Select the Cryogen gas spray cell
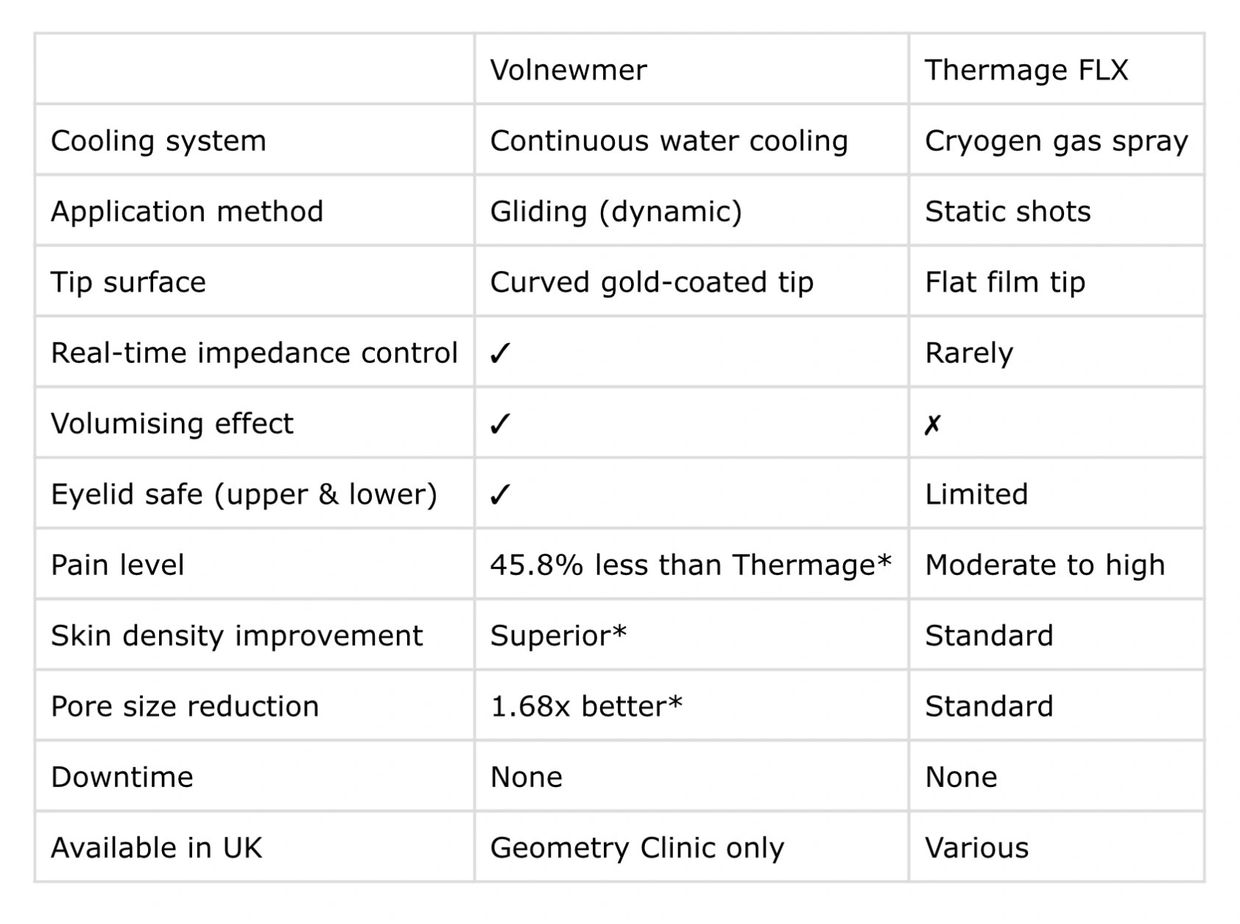Screen dimensions: 1240x924 (x=1056, y=141)
